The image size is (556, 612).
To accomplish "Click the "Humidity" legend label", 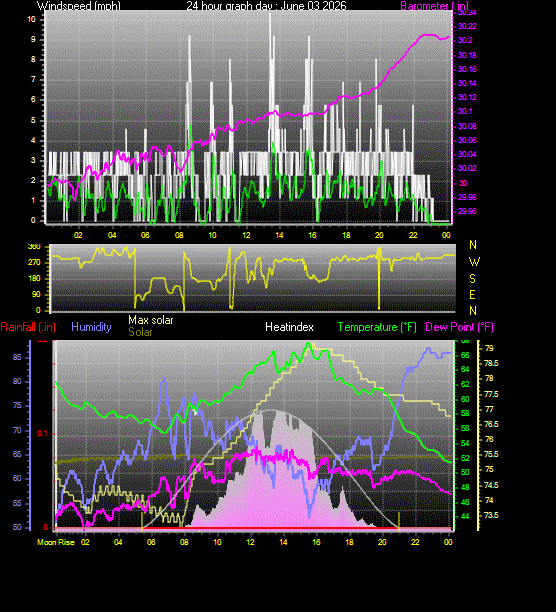I will 91,327.
